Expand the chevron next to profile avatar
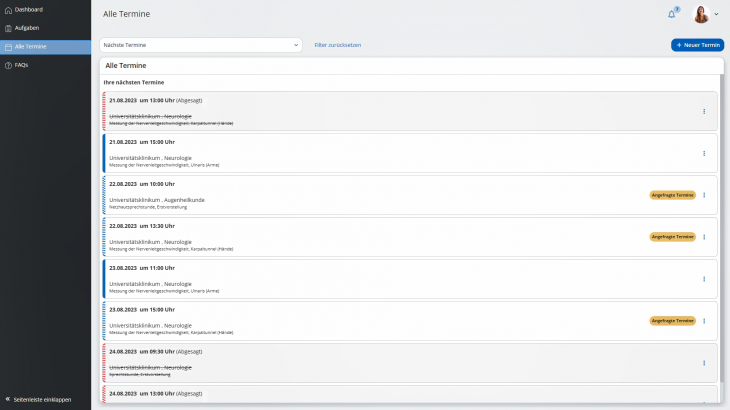This screenshot has height=410, width=730. [x=717, y=14]
